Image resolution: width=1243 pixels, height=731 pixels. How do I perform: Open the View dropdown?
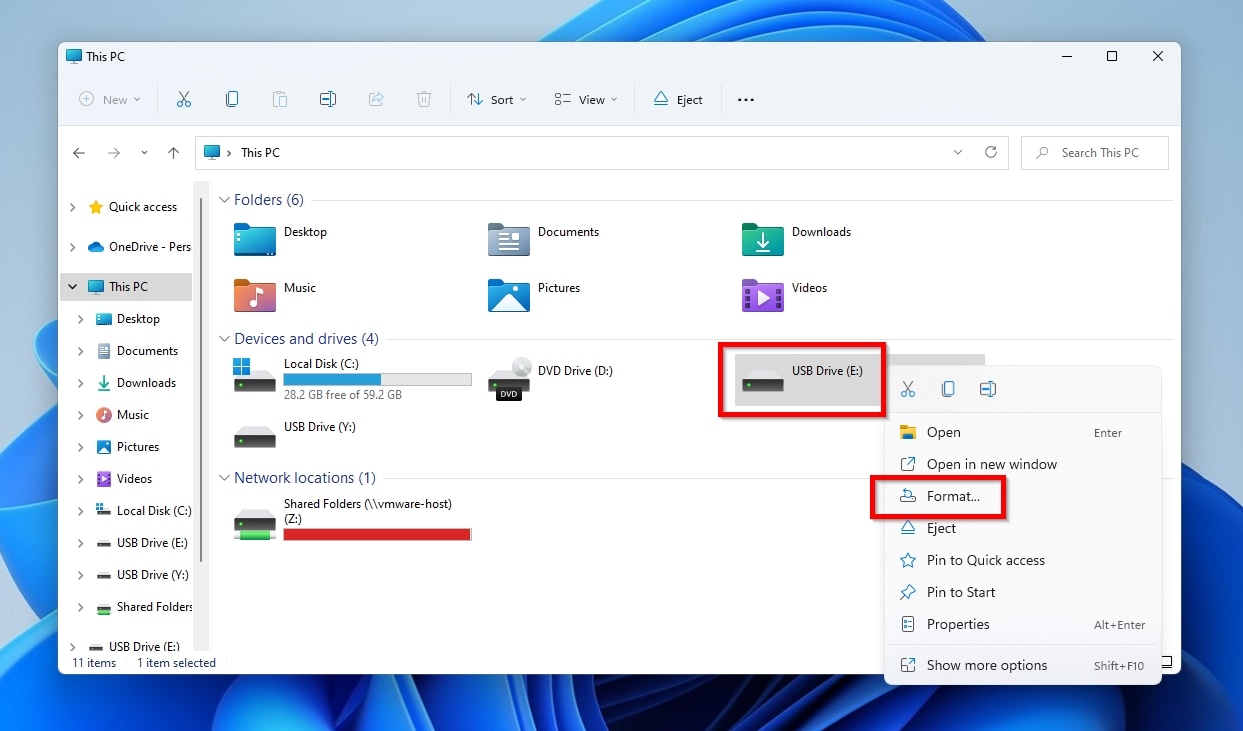pos(584,99)
